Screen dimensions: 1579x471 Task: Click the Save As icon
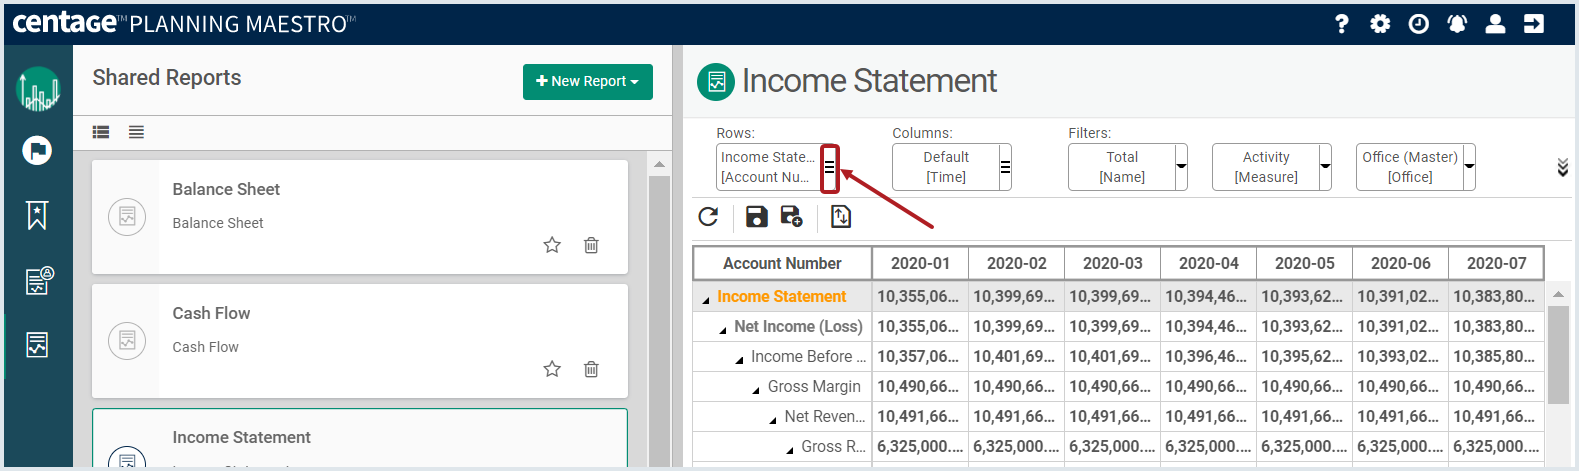click(792, 216)
